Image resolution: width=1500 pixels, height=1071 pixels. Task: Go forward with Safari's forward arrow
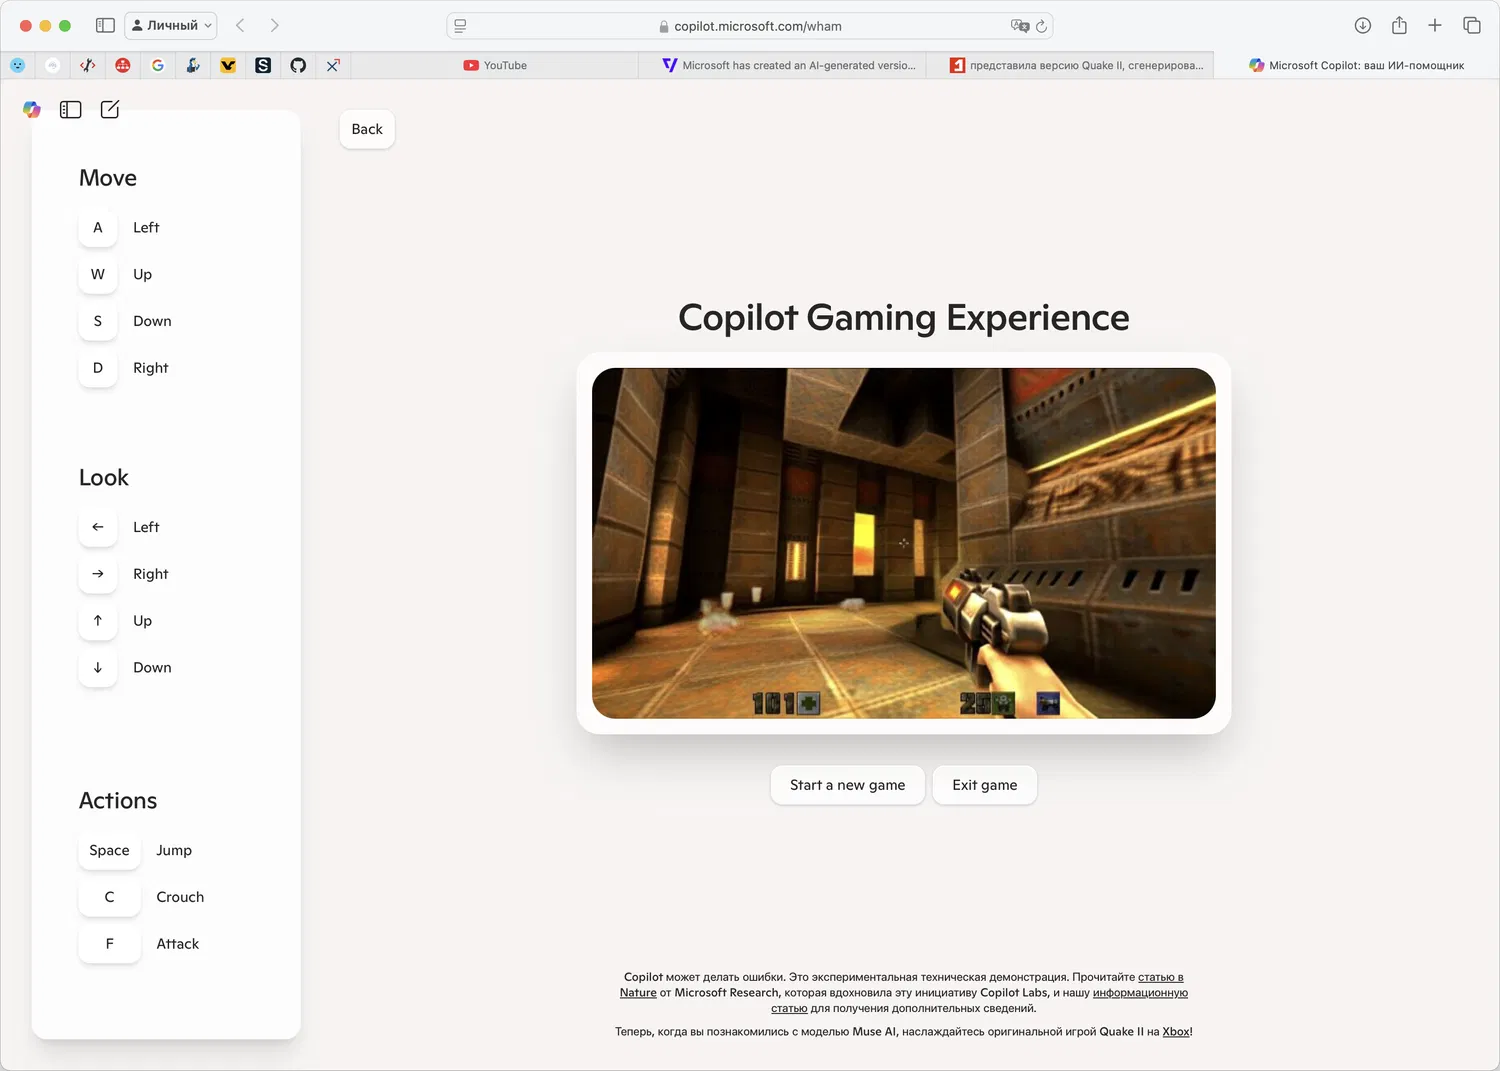point(275,25)
